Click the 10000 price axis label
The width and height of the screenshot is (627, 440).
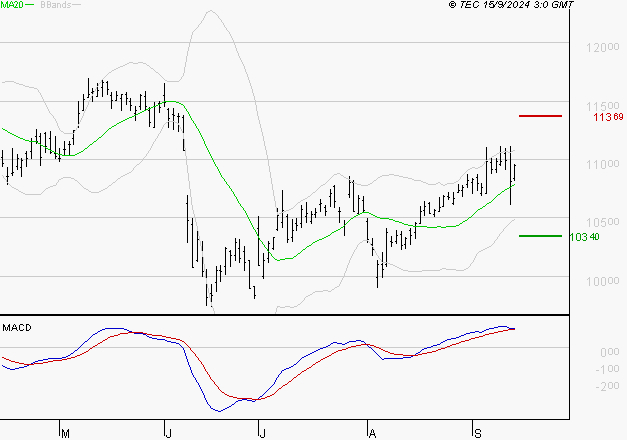tap(603, 281)
